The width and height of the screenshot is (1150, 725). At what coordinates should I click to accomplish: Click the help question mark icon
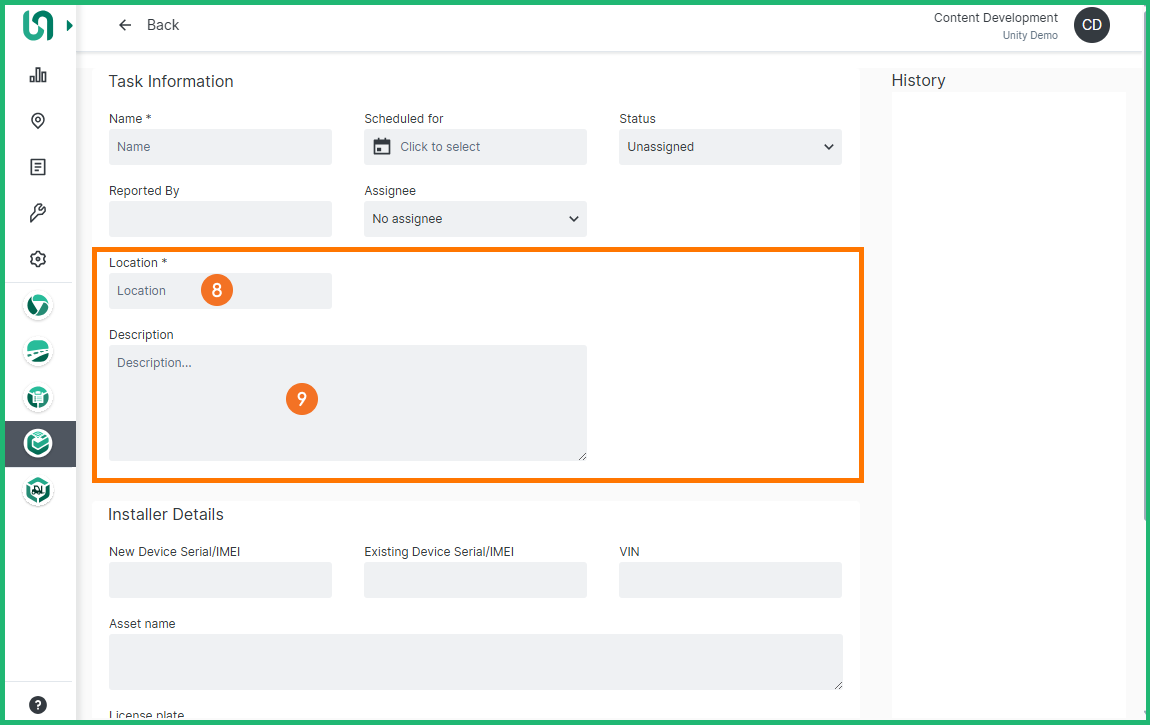click(38, 704)
